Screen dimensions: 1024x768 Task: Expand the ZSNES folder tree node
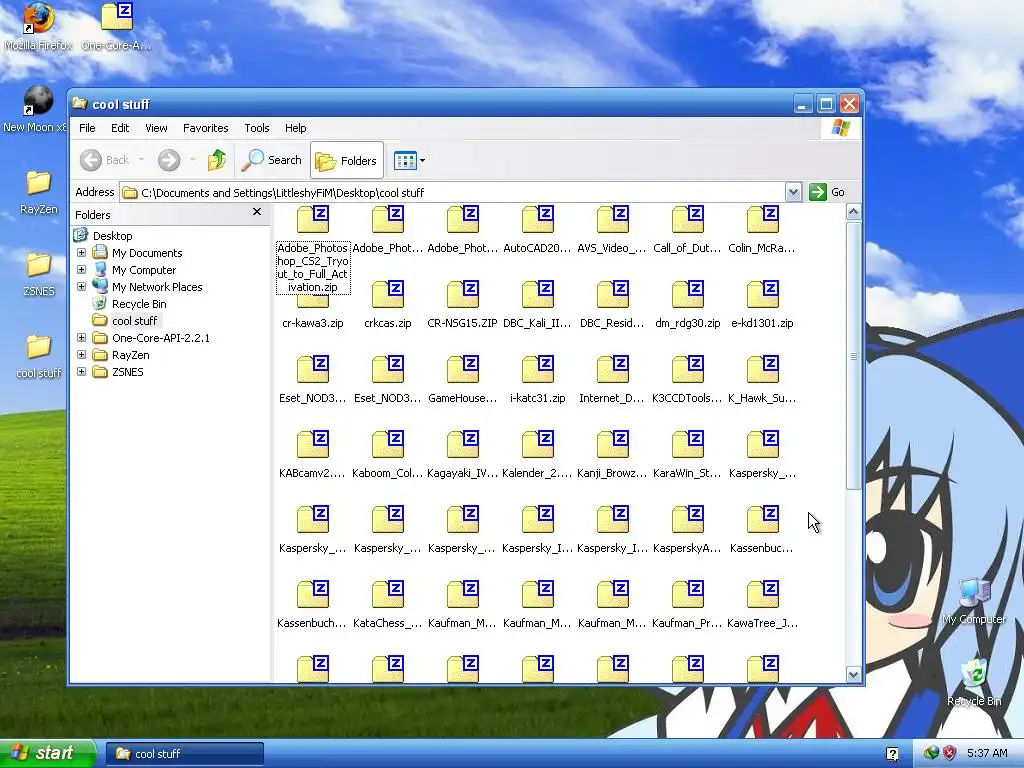coord(82,372)
